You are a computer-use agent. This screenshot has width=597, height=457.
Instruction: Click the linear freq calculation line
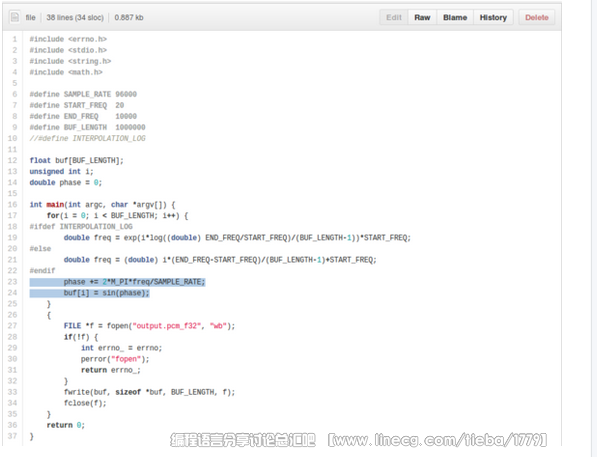tap(220, 260)
